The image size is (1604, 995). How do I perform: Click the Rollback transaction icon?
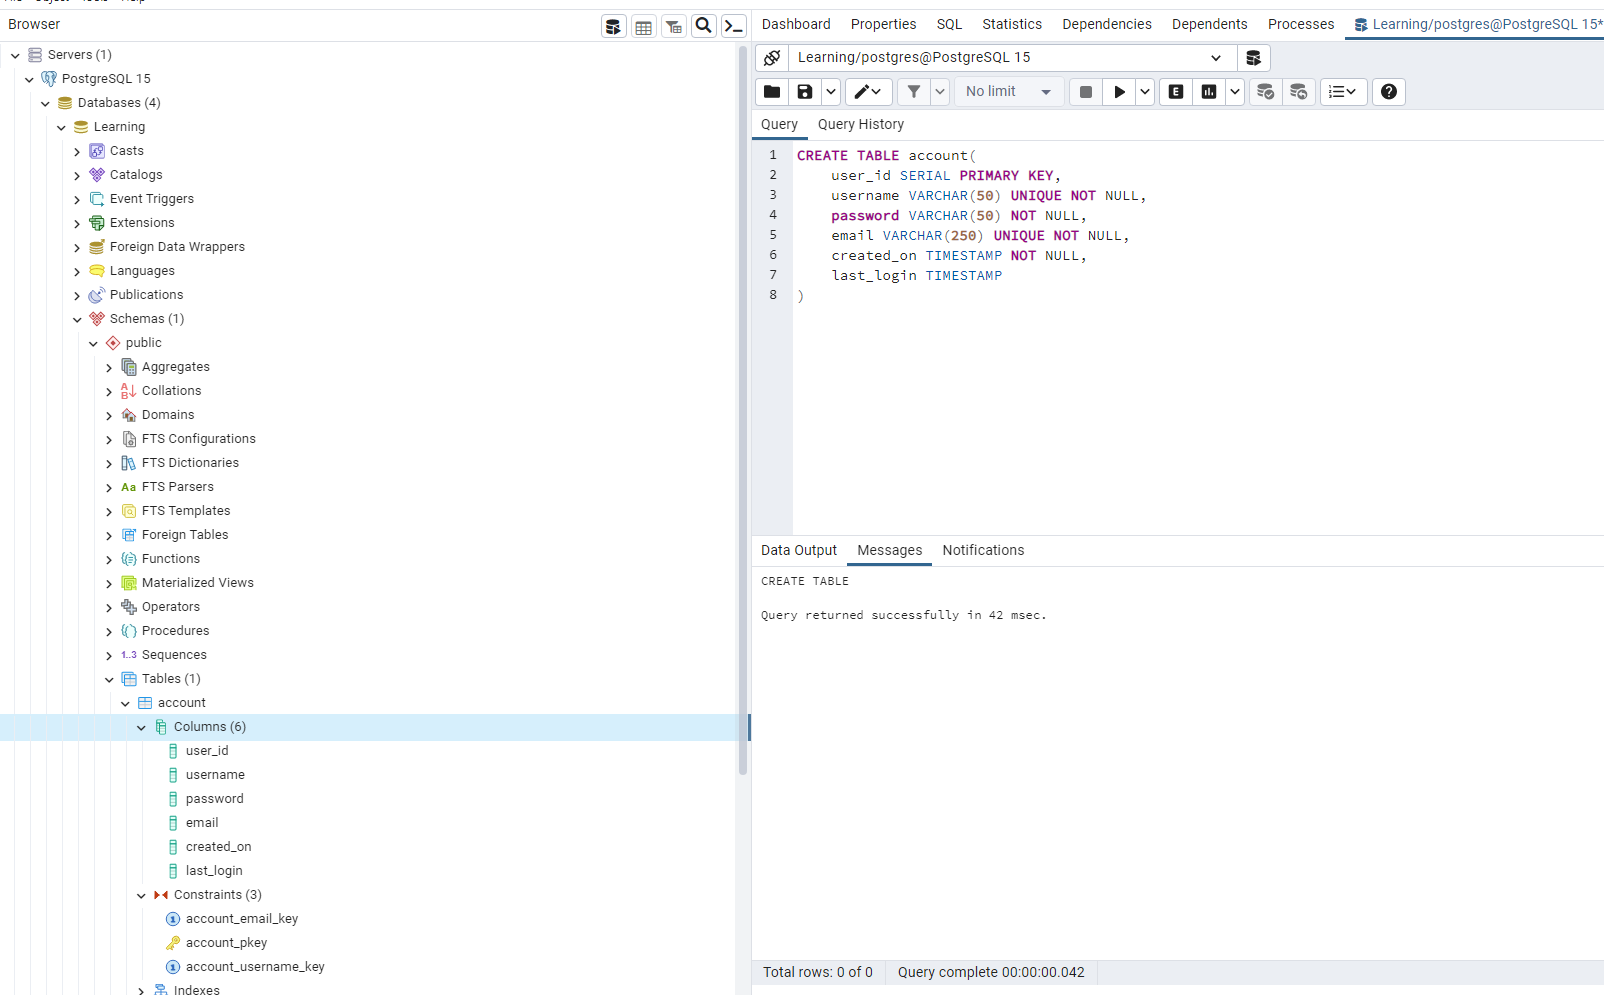[1299, 92]
